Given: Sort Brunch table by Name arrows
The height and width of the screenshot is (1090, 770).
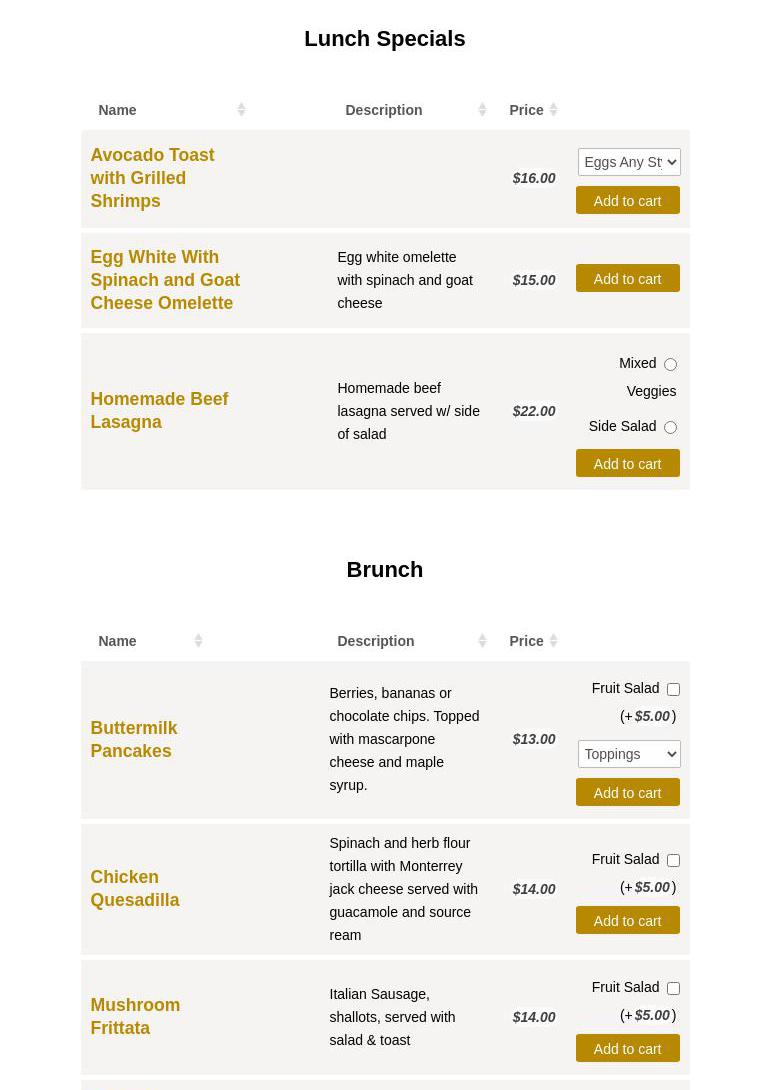Looking at the screenshot, I should 198,641.
